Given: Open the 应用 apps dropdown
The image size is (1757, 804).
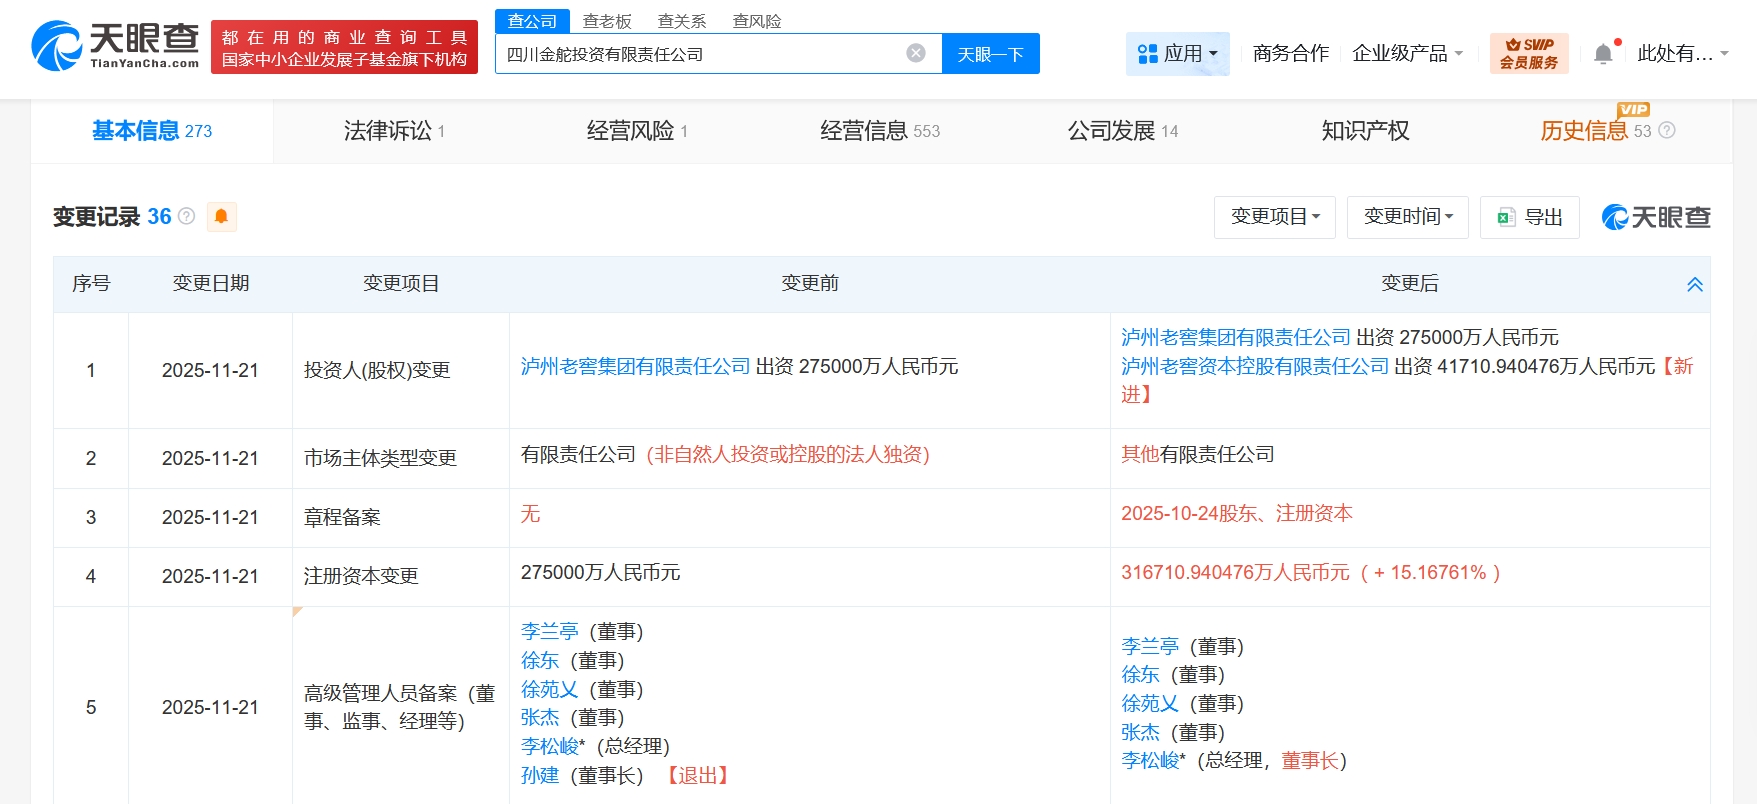Looking at the screenshot, I should [x=1177, y=54].
